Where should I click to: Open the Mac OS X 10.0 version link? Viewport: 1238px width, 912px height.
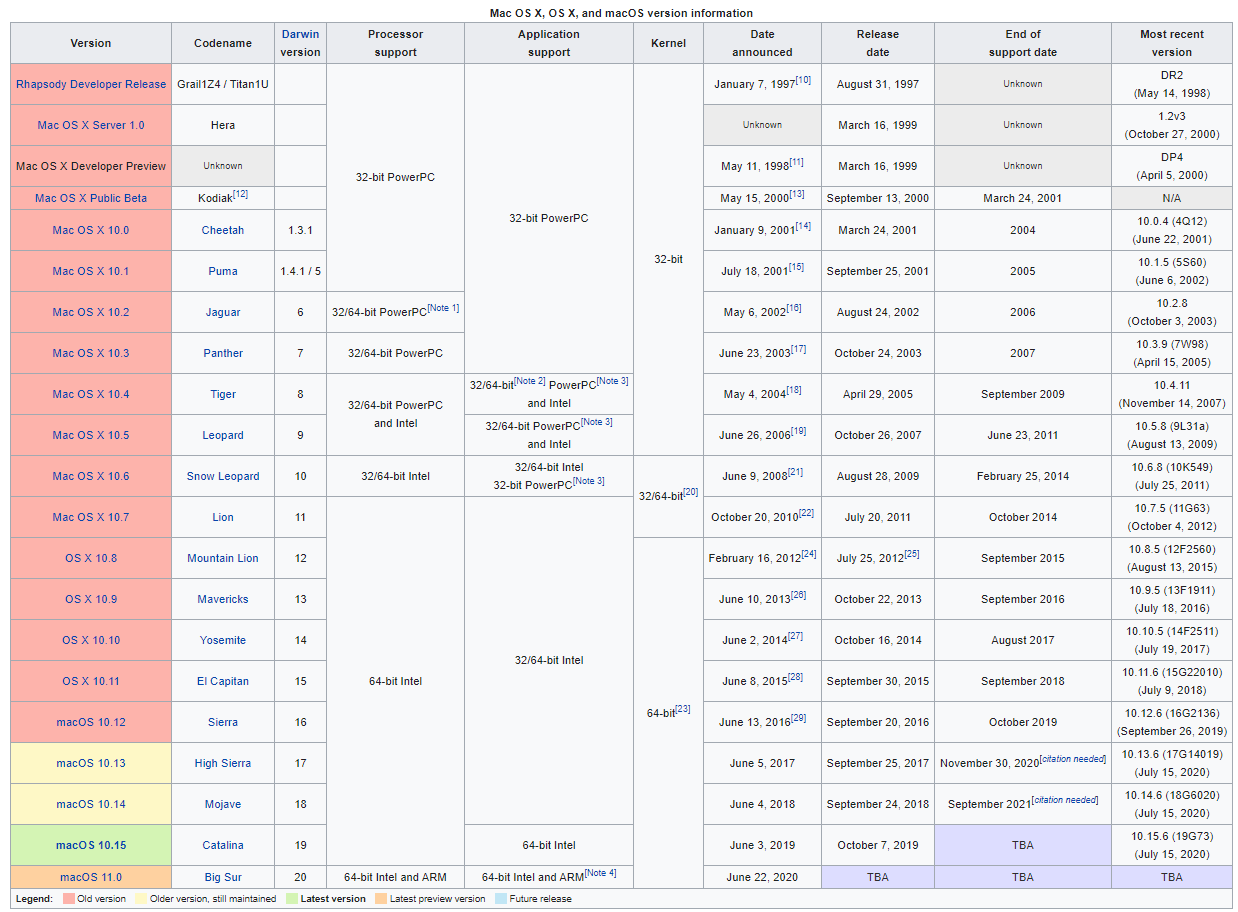90,230
